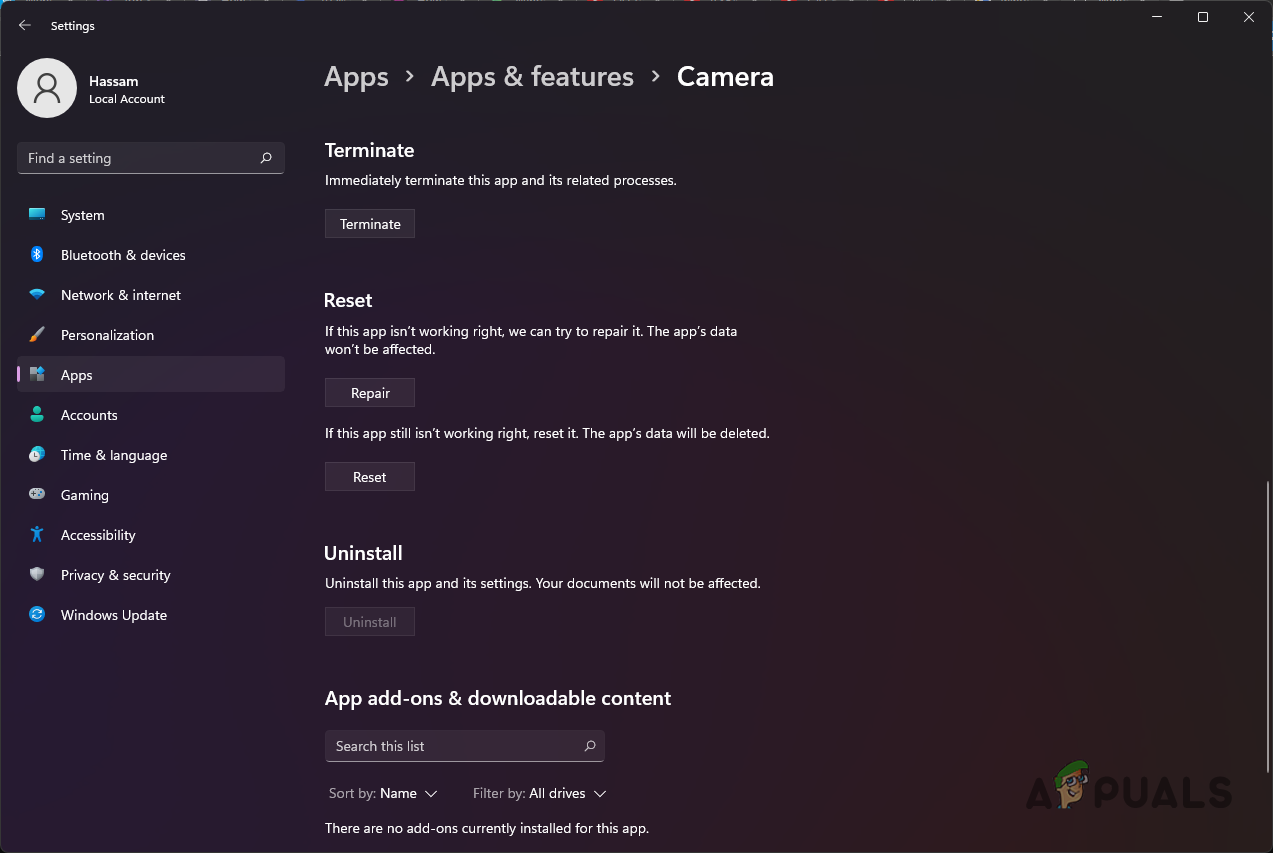Click the Bluetooth & devices icon
1273x853 pixels.
tap(37, 255)
